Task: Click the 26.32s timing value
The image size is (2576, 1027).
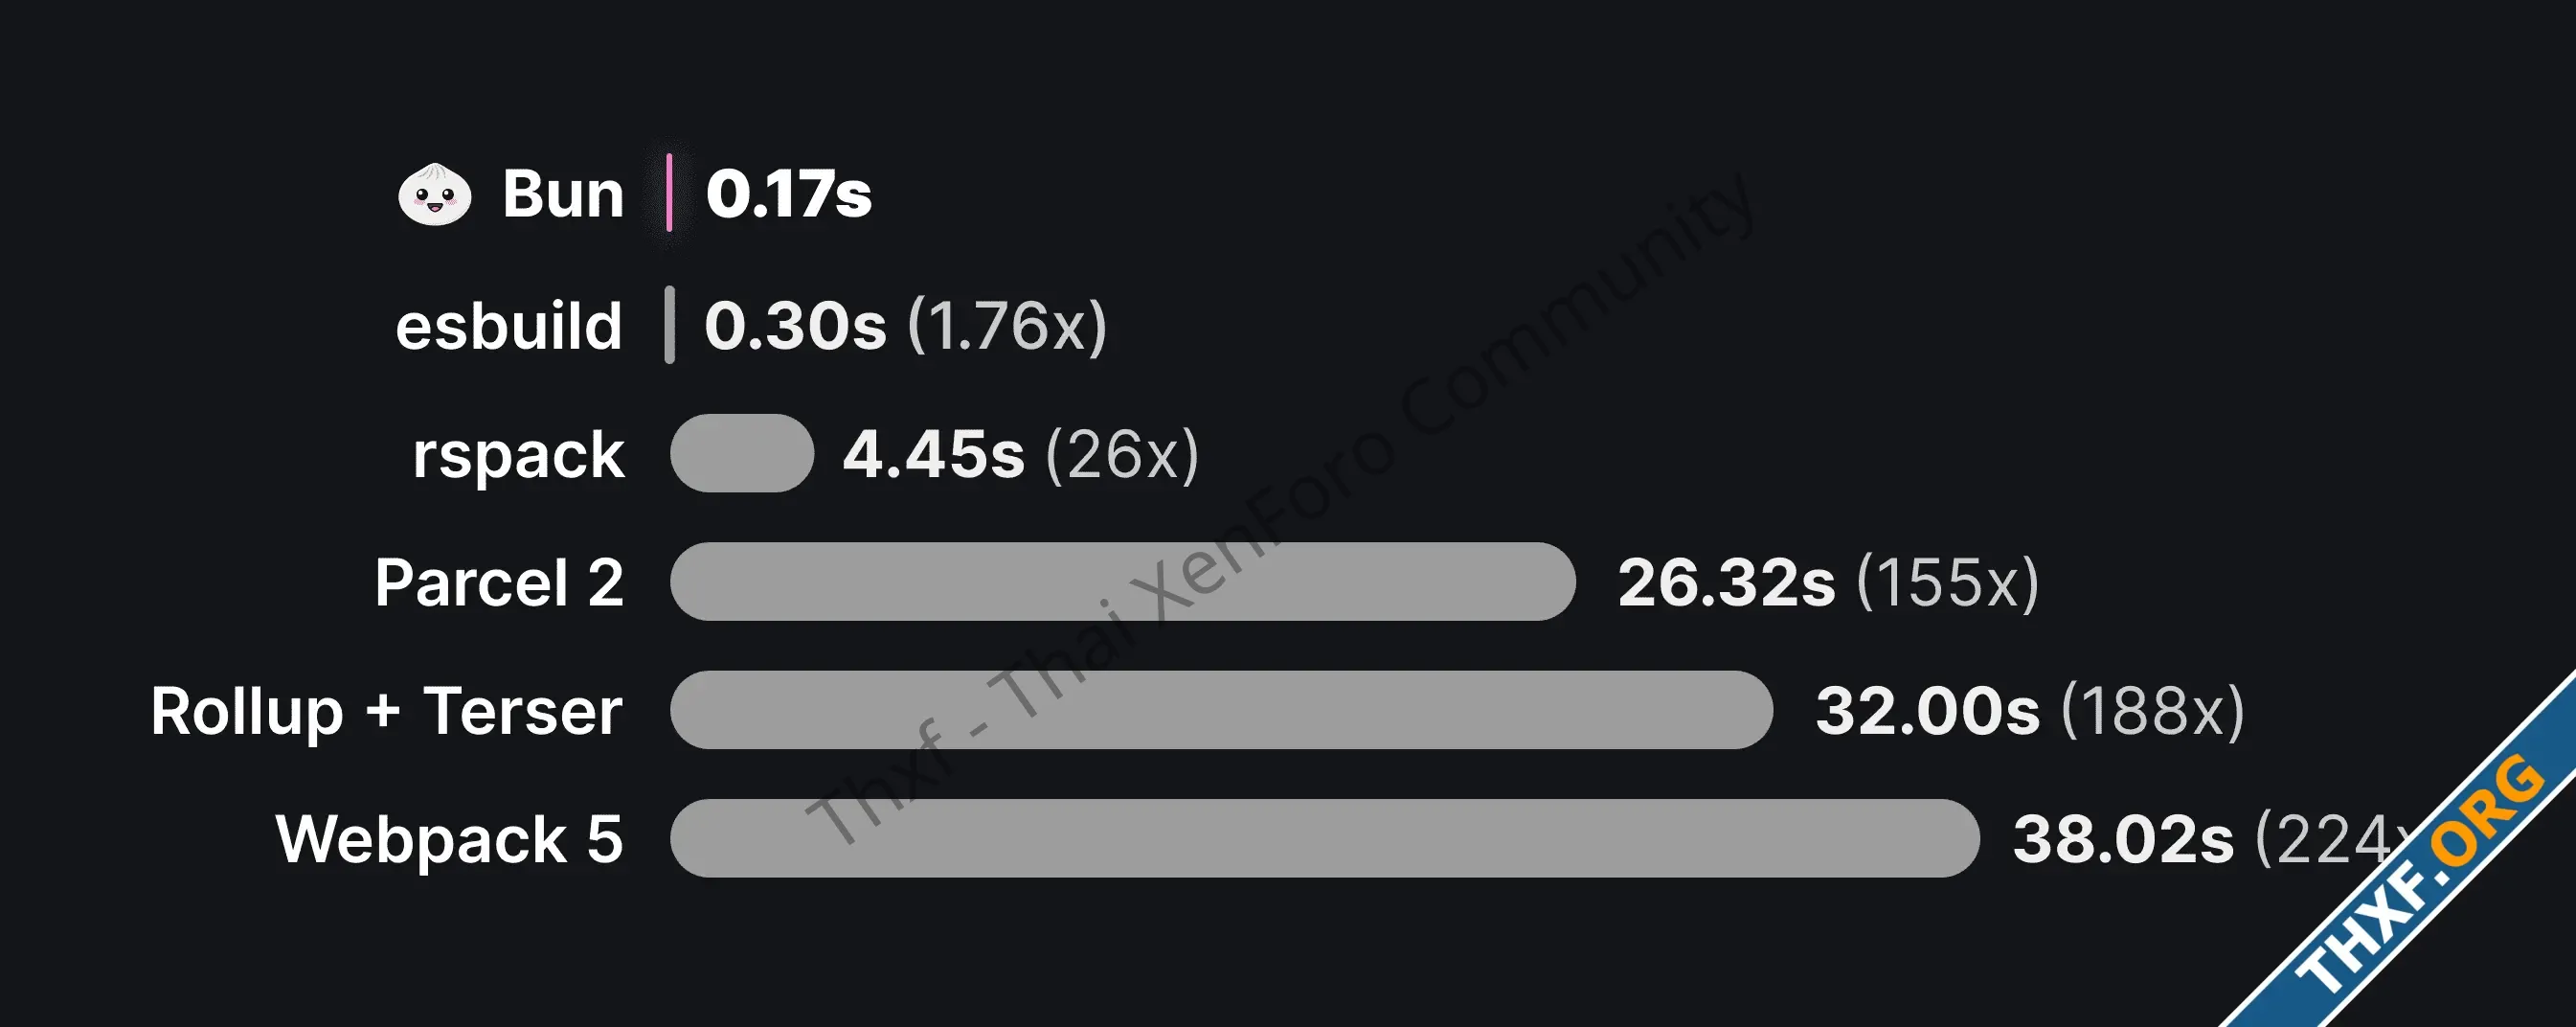Action: [1726, 583]
